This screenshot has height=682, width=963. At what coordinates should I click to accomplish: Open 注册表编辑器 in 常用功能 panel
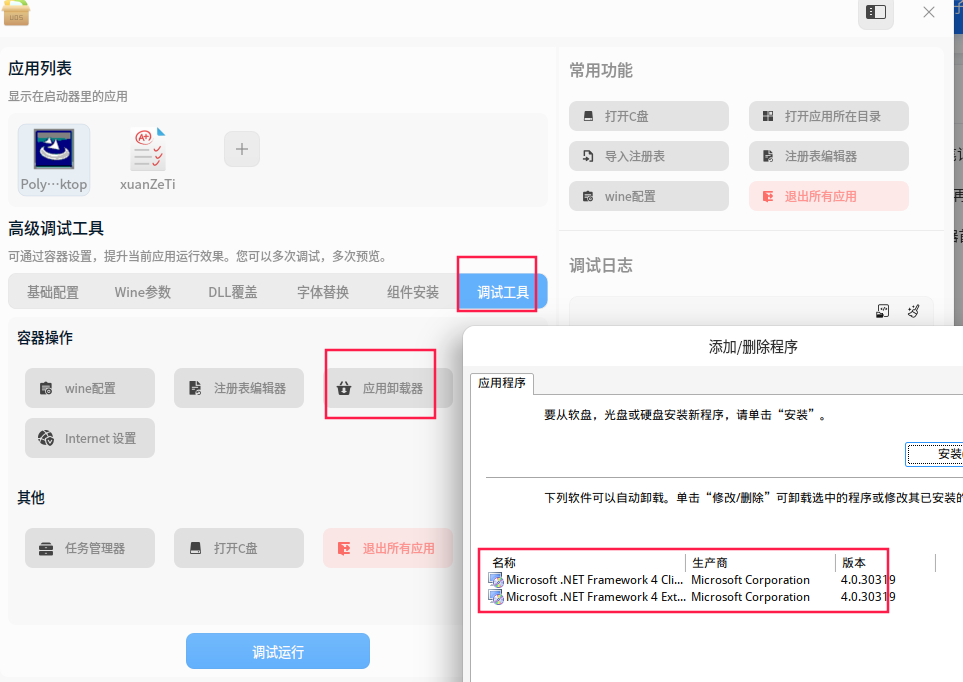828,156
